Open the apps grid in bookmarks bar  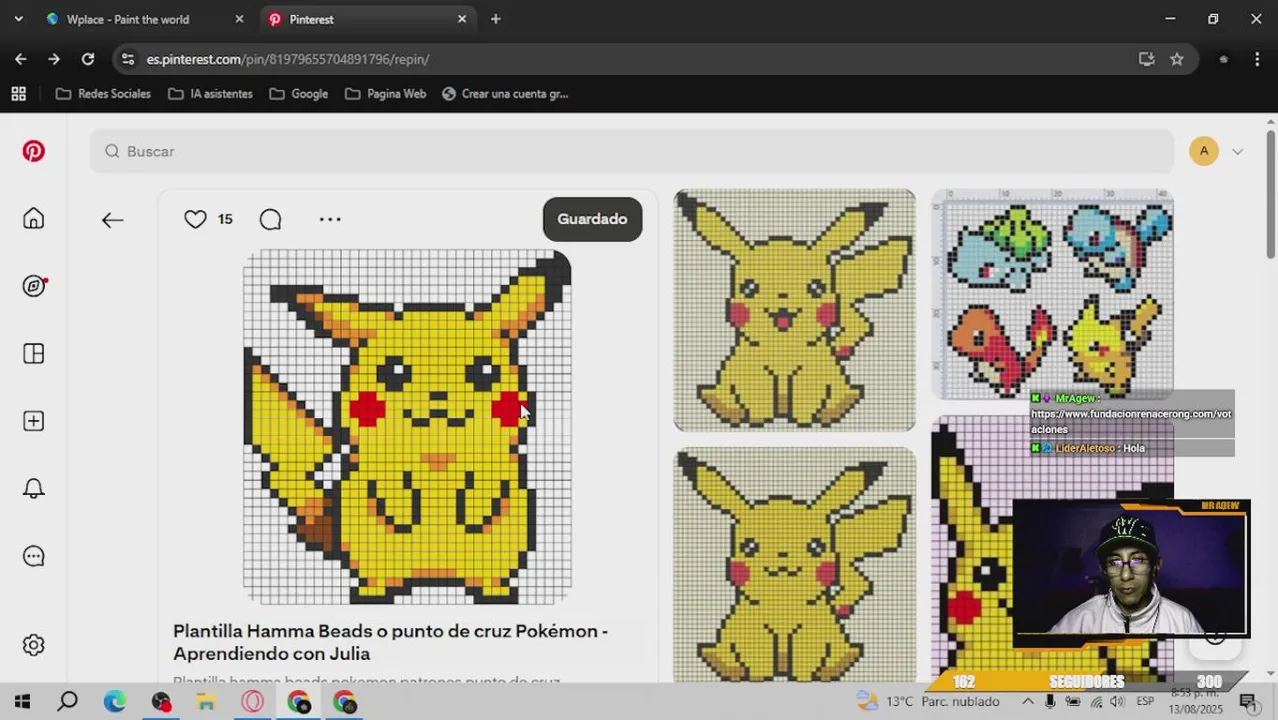pos(18,94)
